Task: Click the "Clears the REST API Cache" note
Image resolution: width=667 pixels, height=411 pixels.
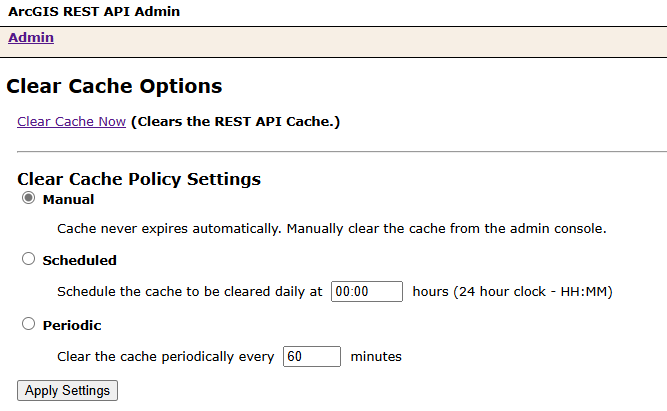Action: [235, 121]
